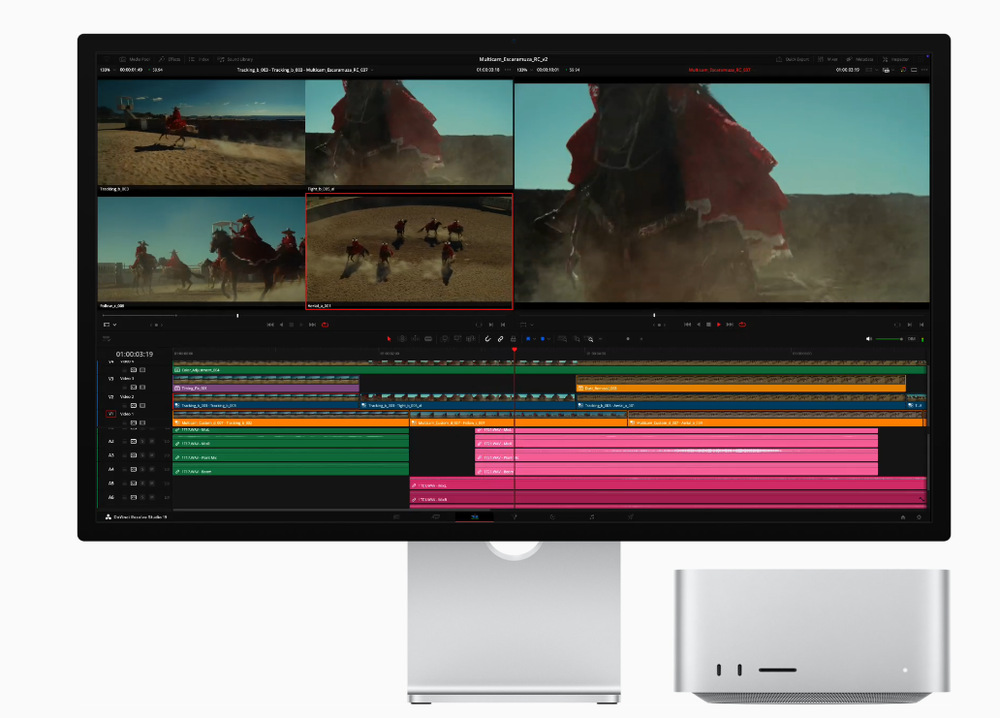The height and width of the screenshot is (718, 1000).
Task: Adjust the volume slider above the timeline
Action: (x=890, y=339)
